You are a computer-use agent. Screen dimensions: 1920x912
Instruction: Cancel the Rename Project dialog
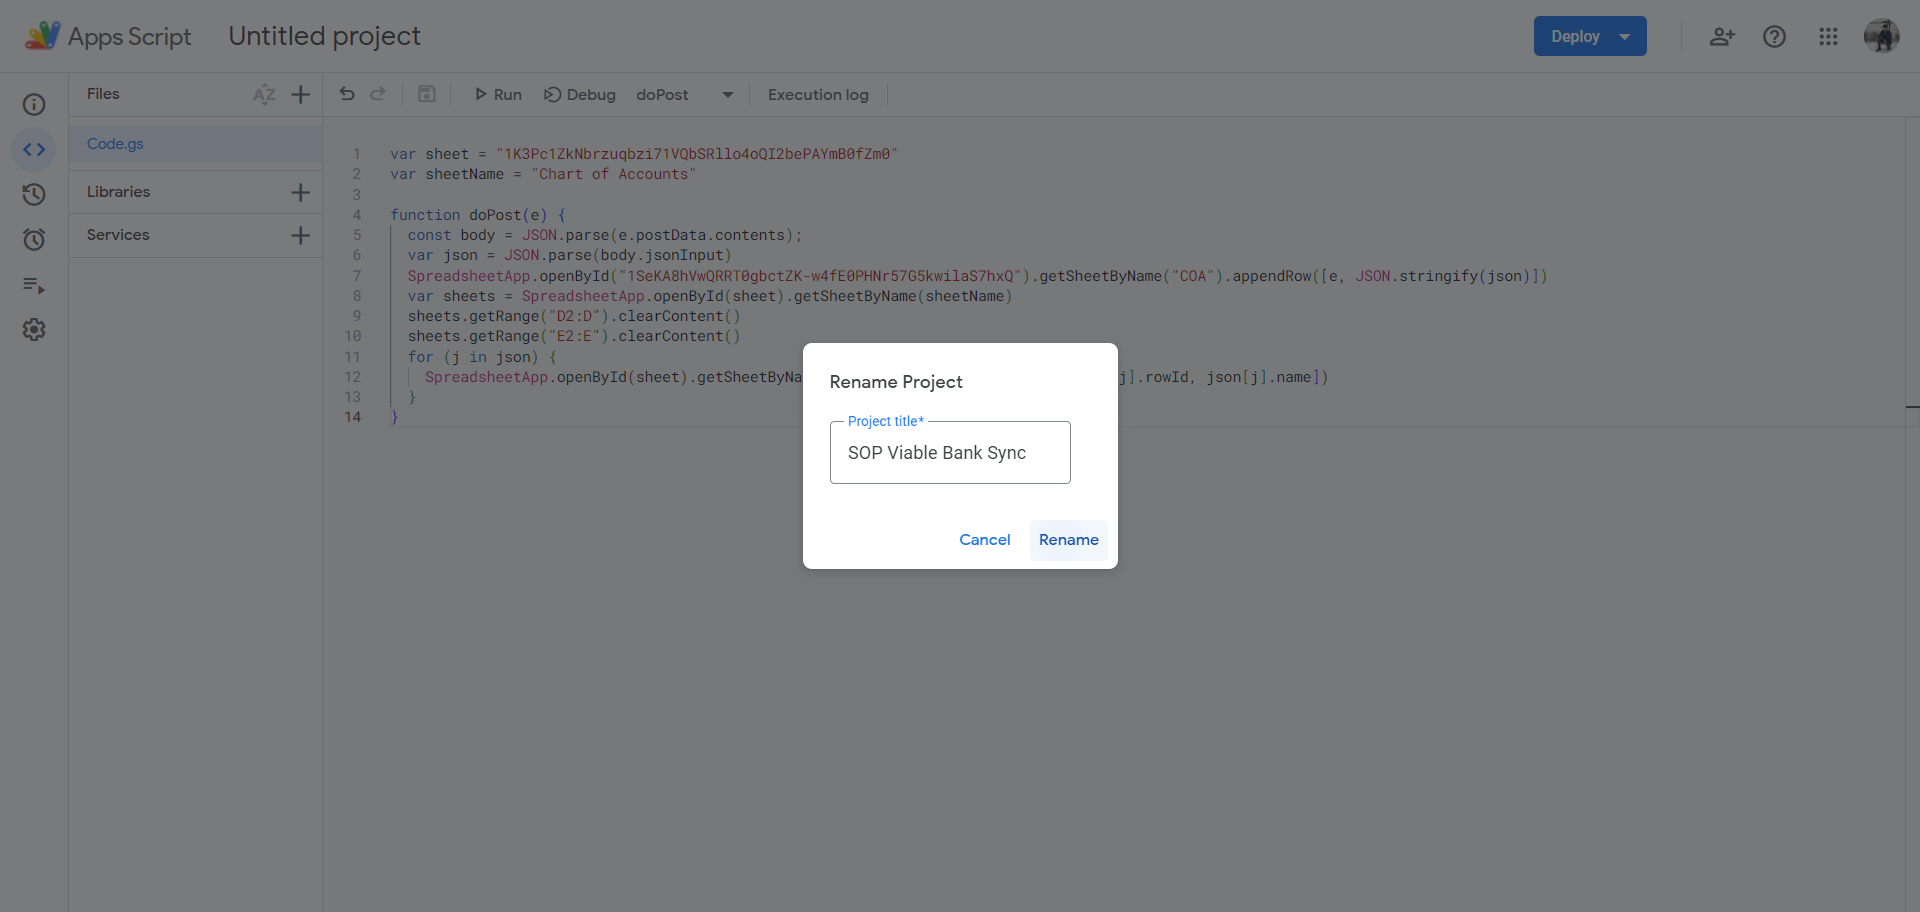pos(985,540)
